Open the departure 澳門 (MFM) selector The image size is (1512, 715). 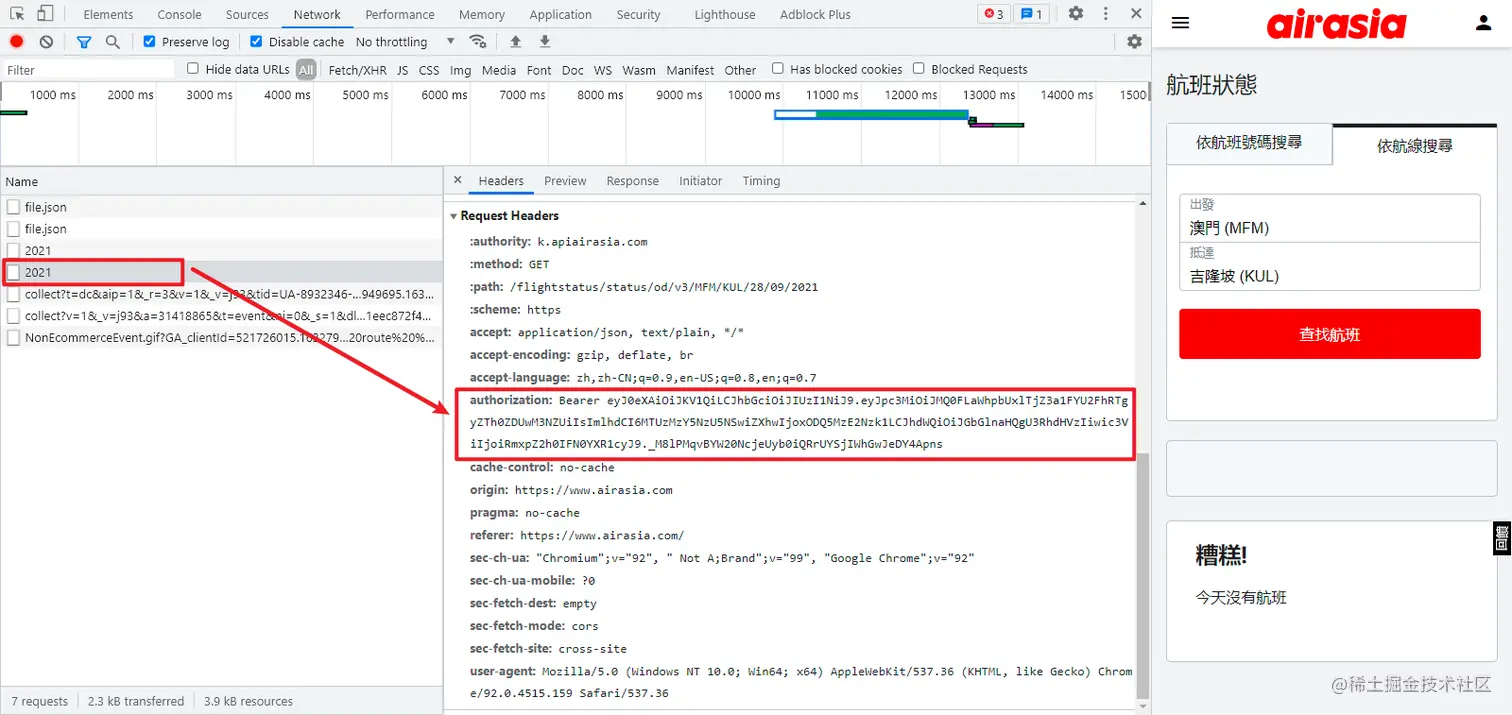(x=1329, y=217)
